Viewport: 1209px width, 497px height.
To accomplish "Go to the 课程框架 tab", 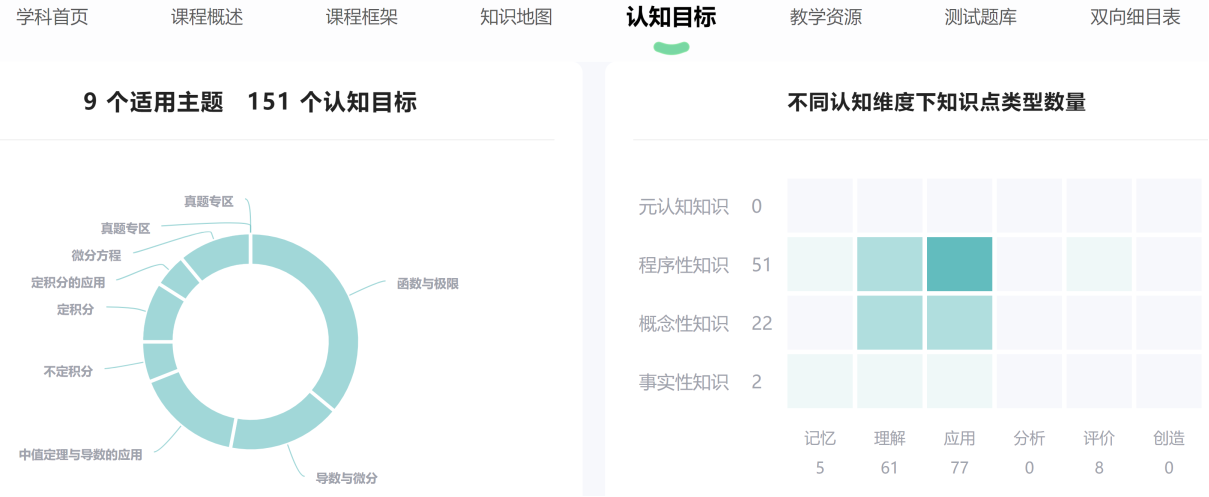I will point(361,17).
